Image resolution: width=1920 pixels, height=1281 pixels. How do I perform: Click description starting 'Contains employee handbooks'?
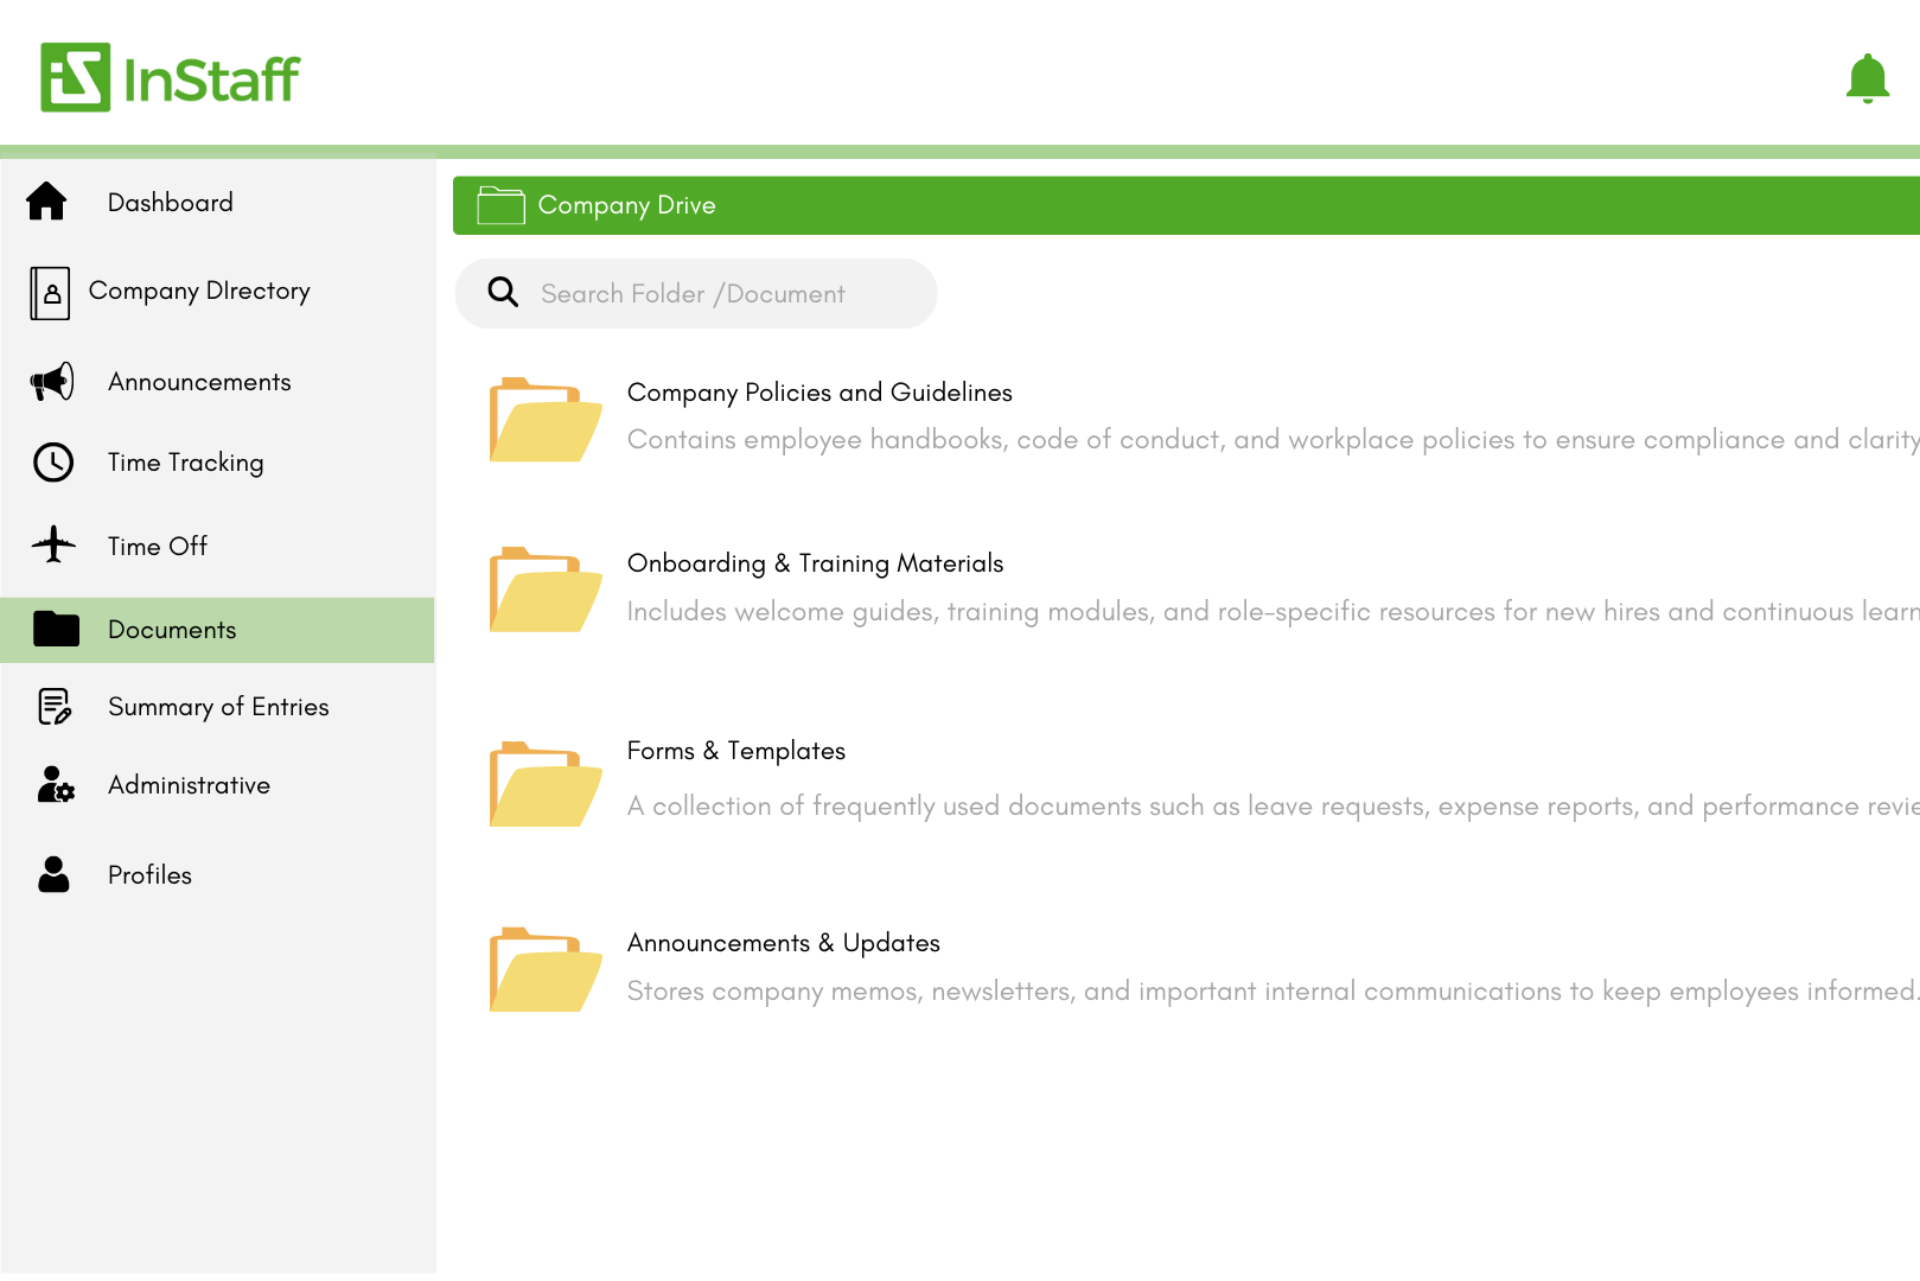(x=1273, y=440)
